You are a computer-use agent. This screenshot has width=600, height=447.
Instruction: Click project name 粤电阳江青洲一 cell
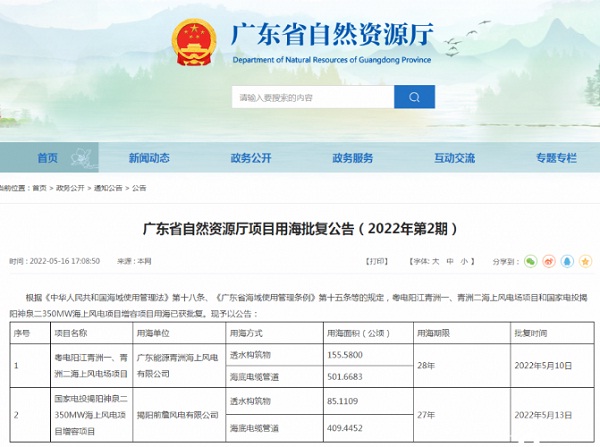click(x=91, y=365)
